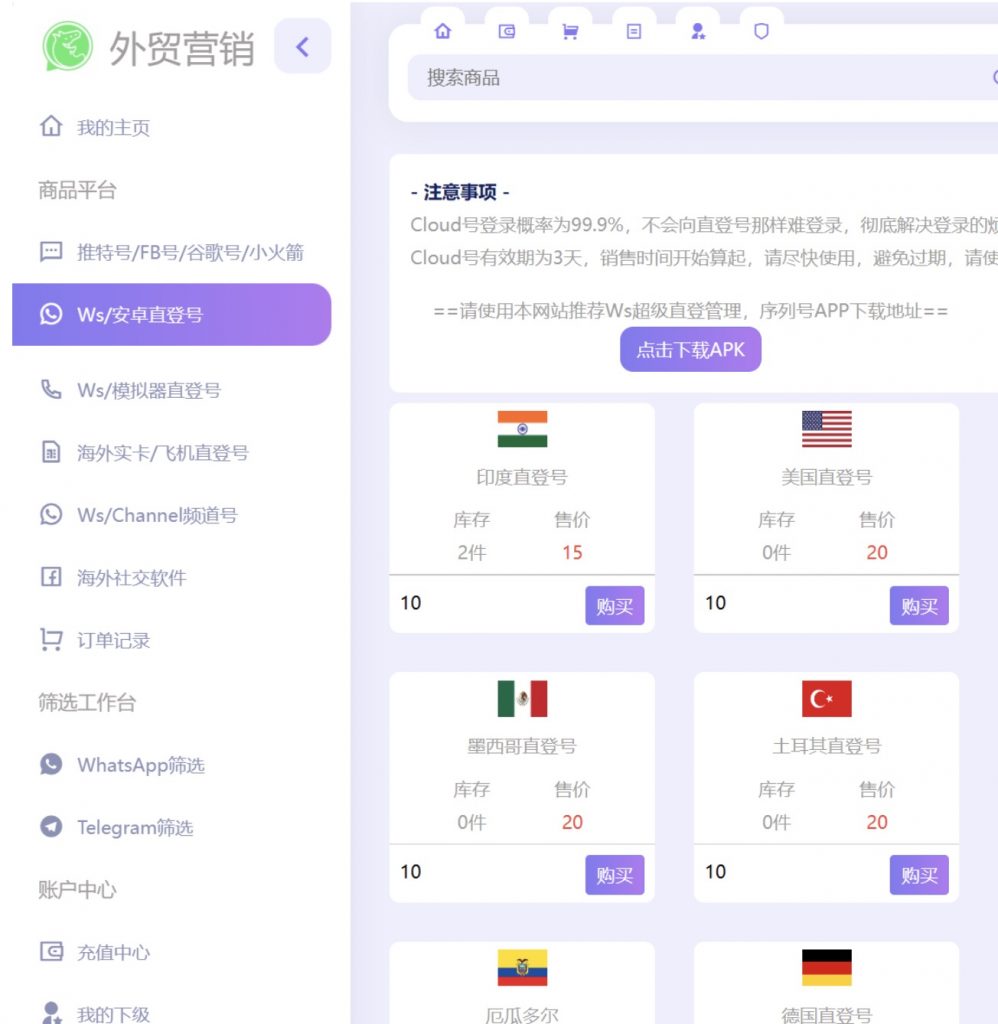998x1024 pixels.
Task: Click the 墨西哥直登号 product title
Action: [522, 746]
